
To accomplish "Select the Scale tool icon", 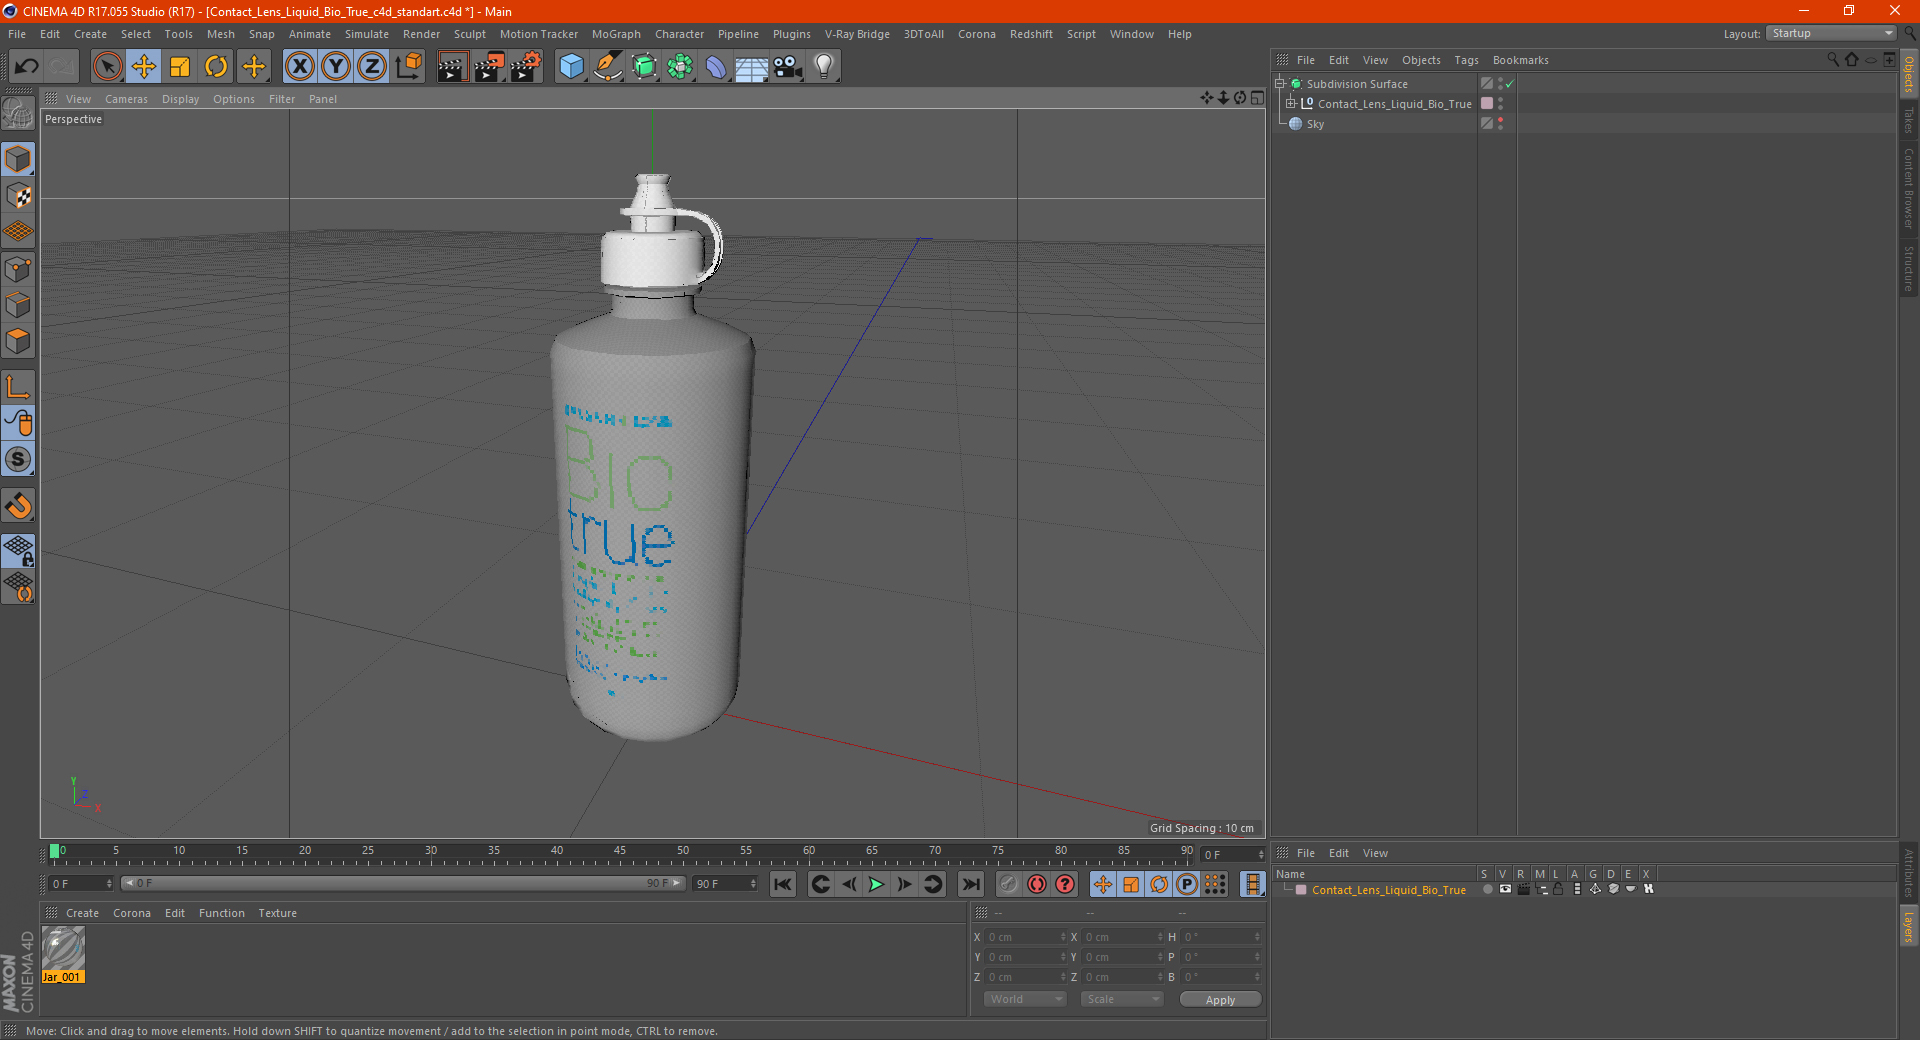I will [x=180, y=67].
